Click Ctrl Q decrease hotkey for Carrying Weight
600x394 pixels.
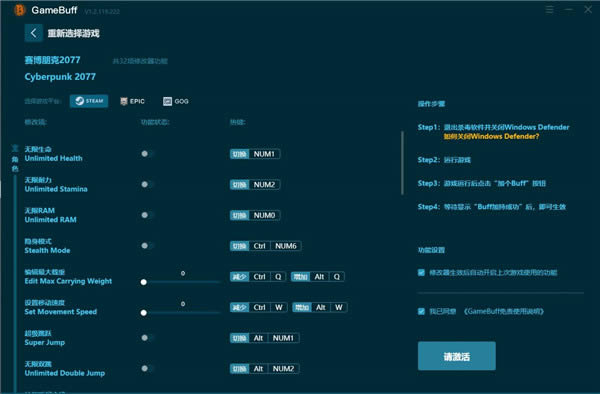pyautogui.click(x=258, y=277)
